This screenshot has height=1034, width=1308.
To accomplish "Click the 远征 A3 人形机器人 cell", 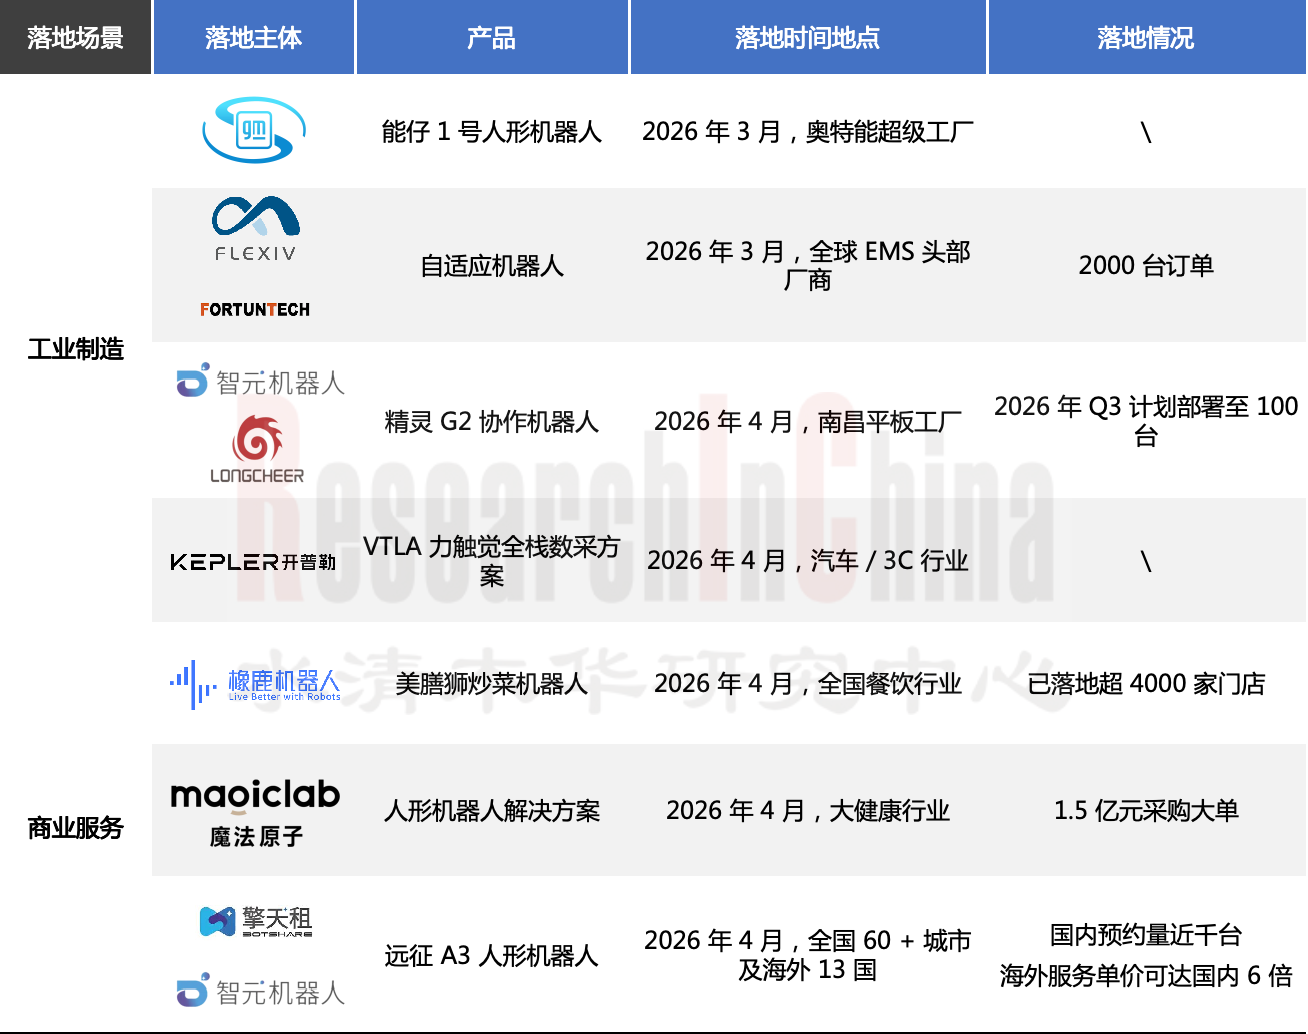I will pyautogui.click(x=492, y=956).
